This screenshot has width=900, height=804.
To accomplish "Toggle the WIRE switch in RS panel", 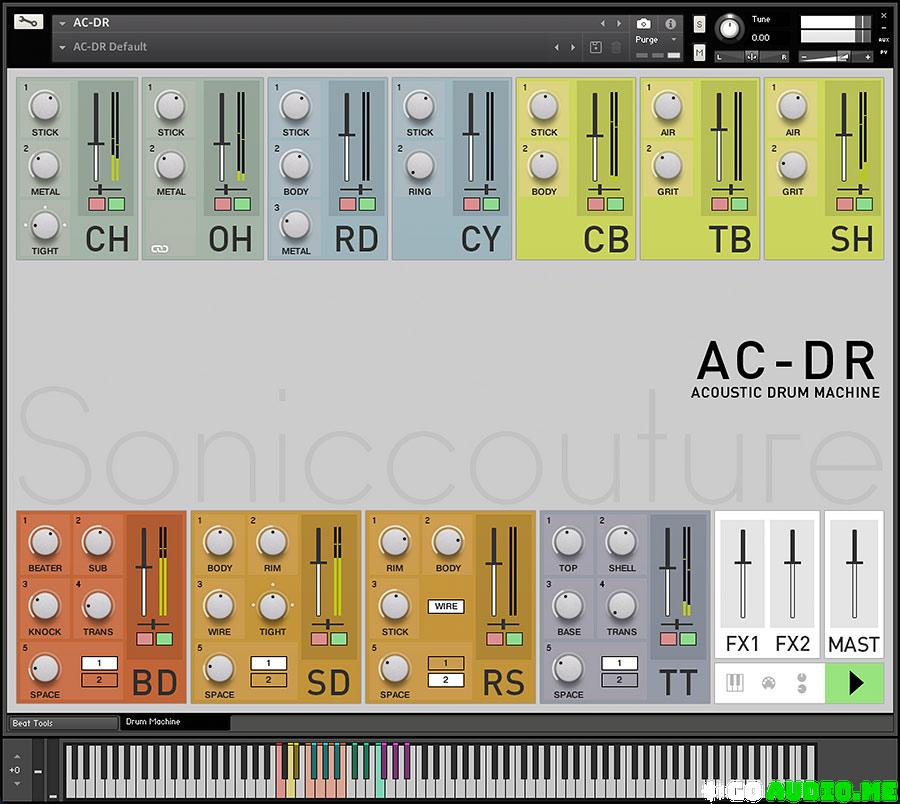I will pos(446,606).
